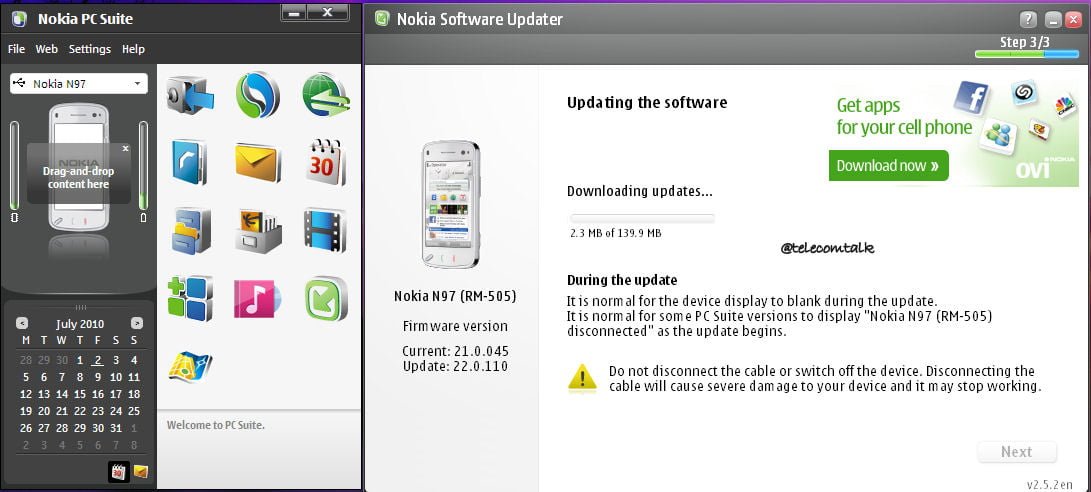Viewport: 1091px width, 492px height.
Task: Click the Get apps for your cell phone banner
Action: point(953,132)
